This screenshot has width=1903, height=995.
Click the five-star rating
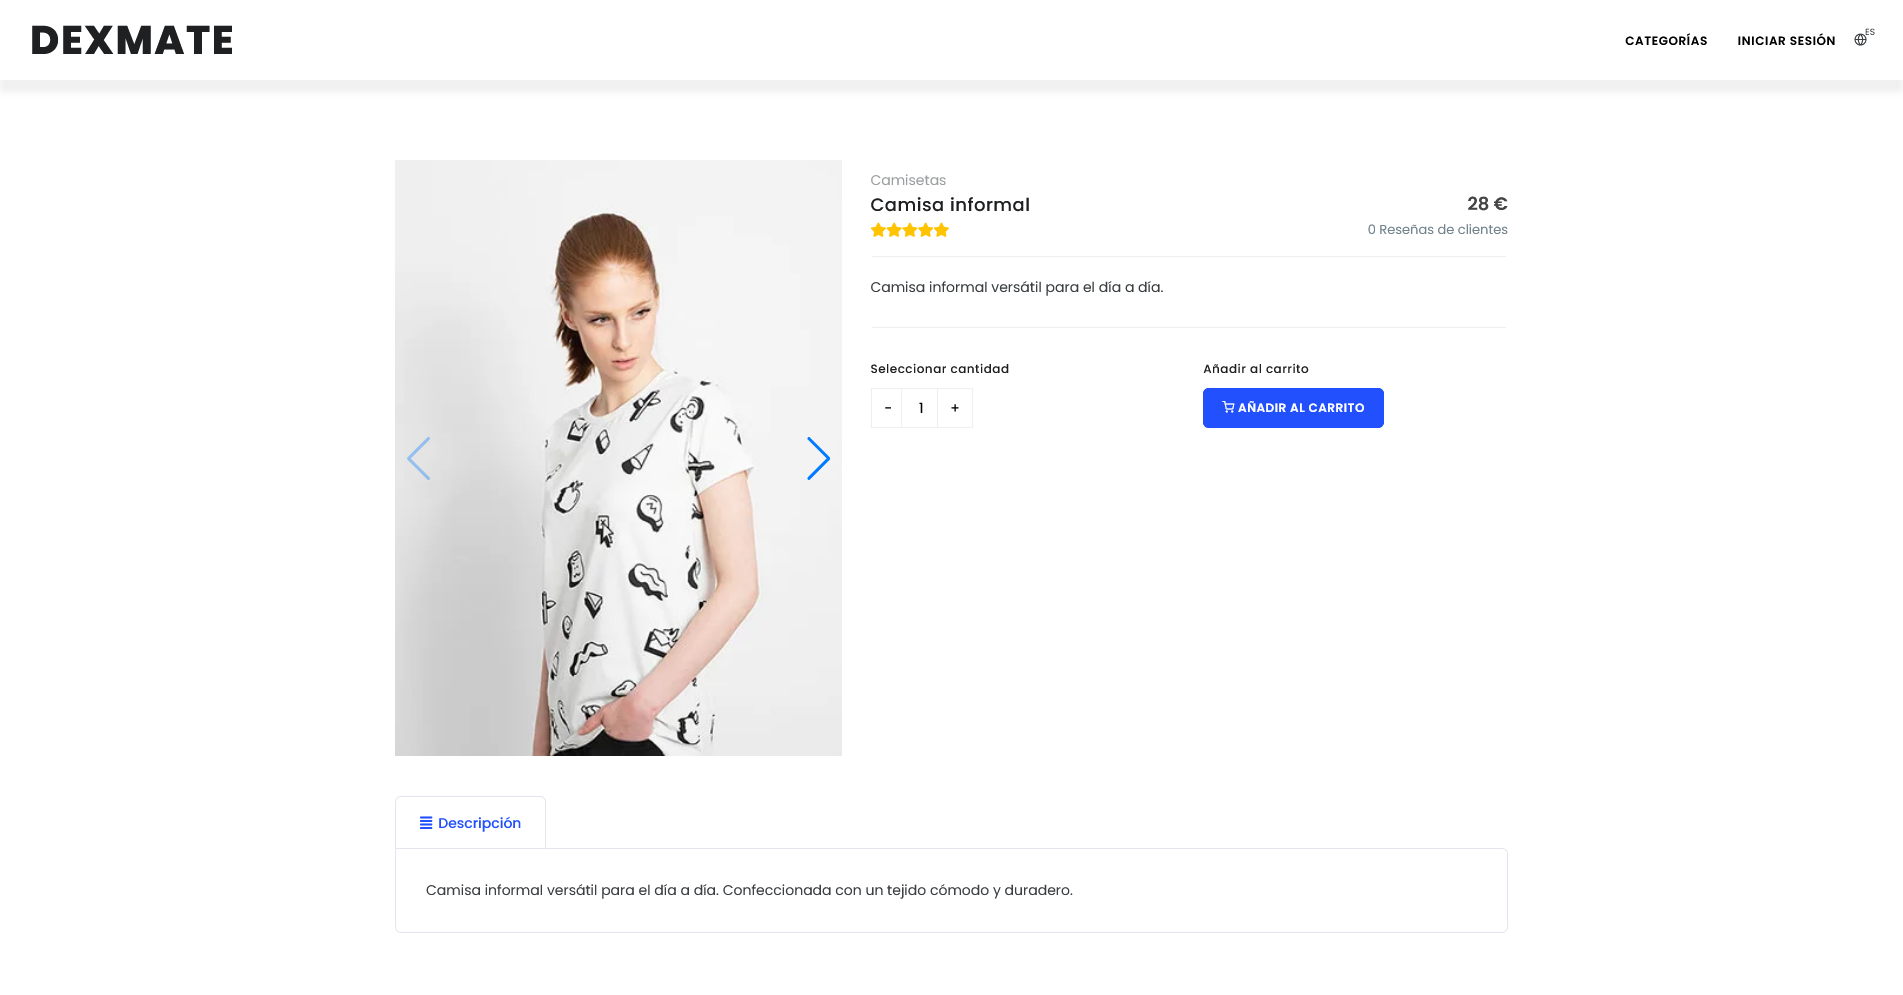coord(909,231)
